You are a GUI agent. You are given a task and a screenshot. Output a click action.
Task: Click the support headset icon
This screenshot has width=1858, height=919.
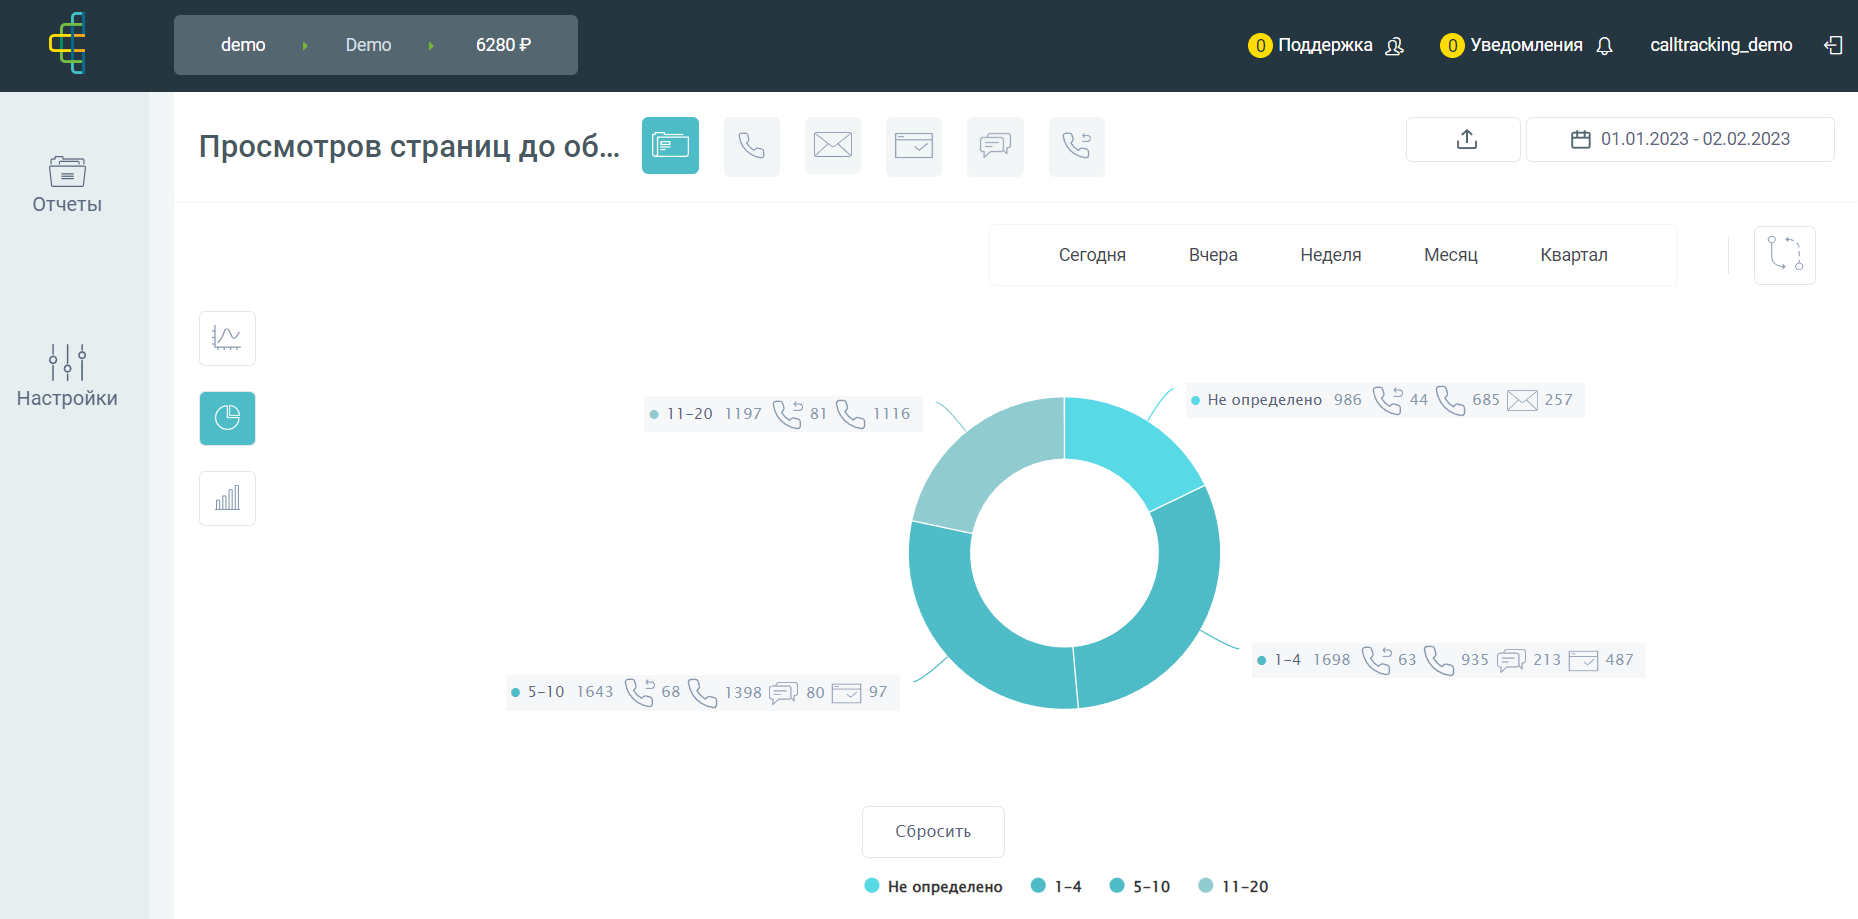pos(1394,46)
